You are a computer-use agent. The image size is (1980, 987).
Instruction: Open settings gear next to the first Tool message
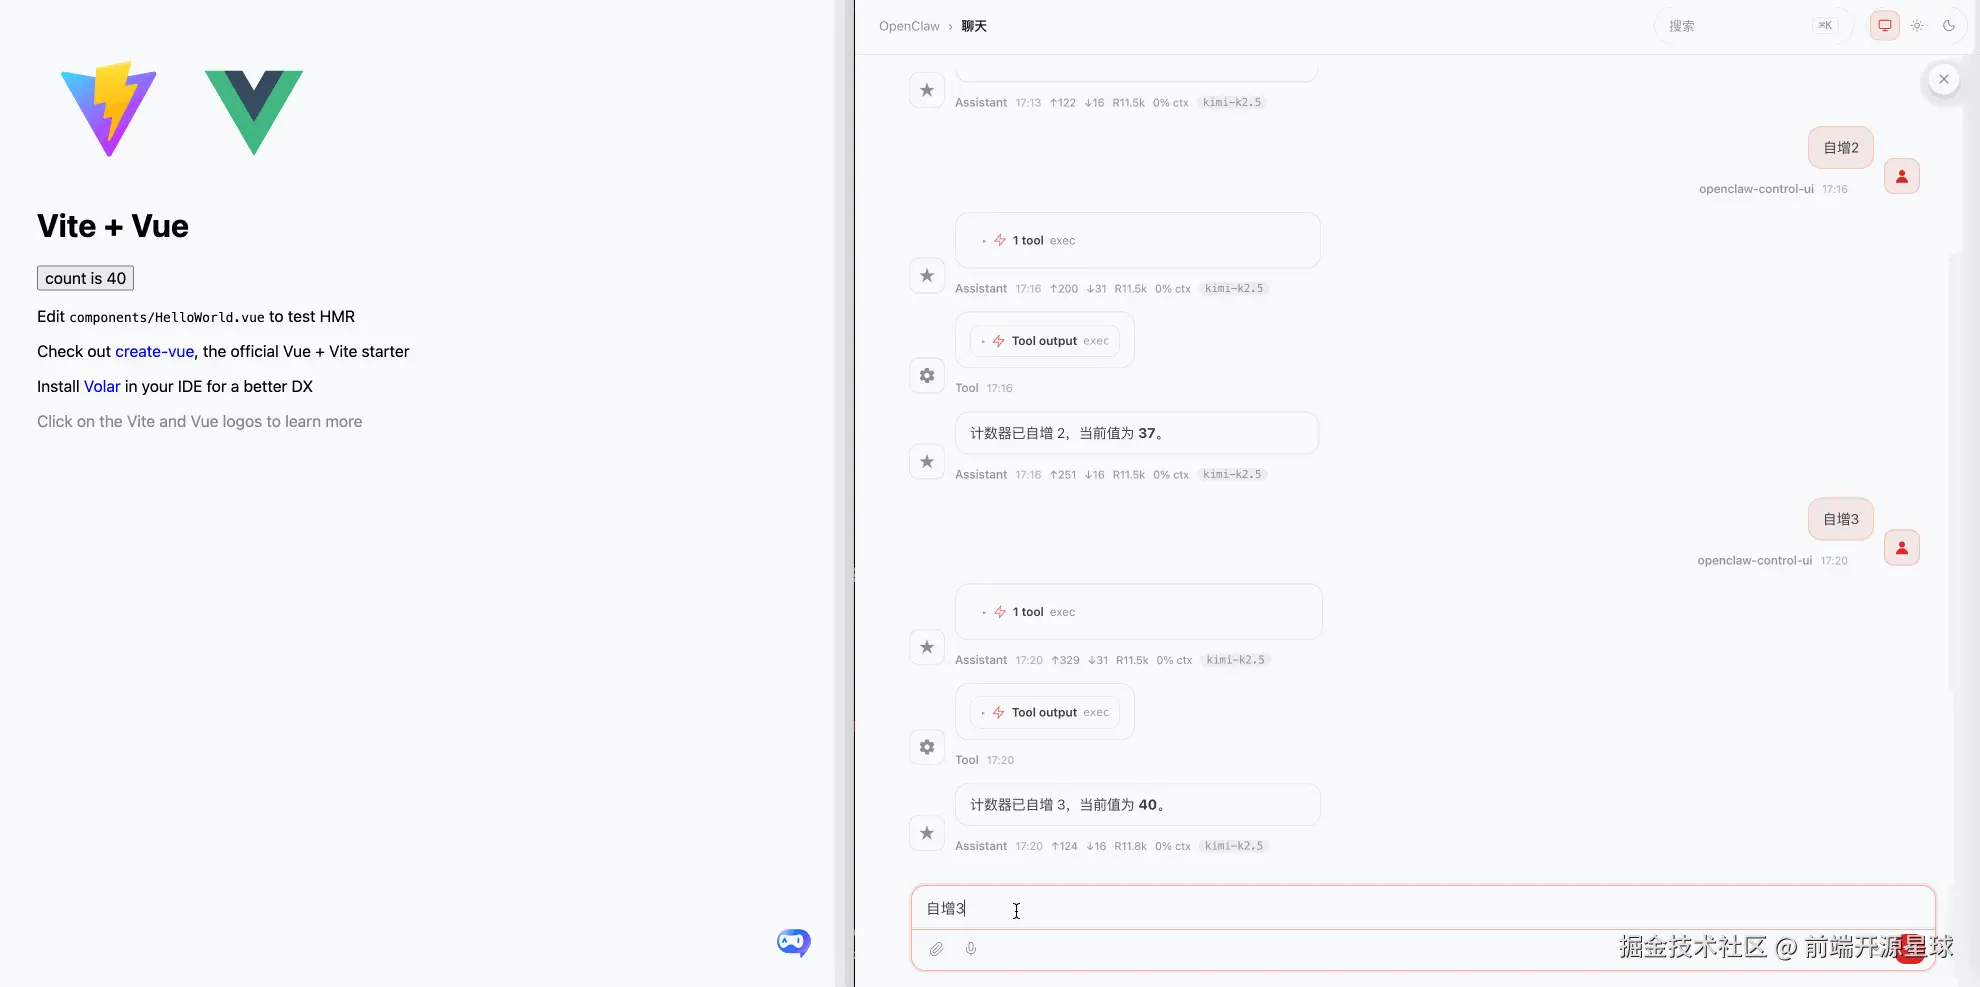[x=926, y=375]
